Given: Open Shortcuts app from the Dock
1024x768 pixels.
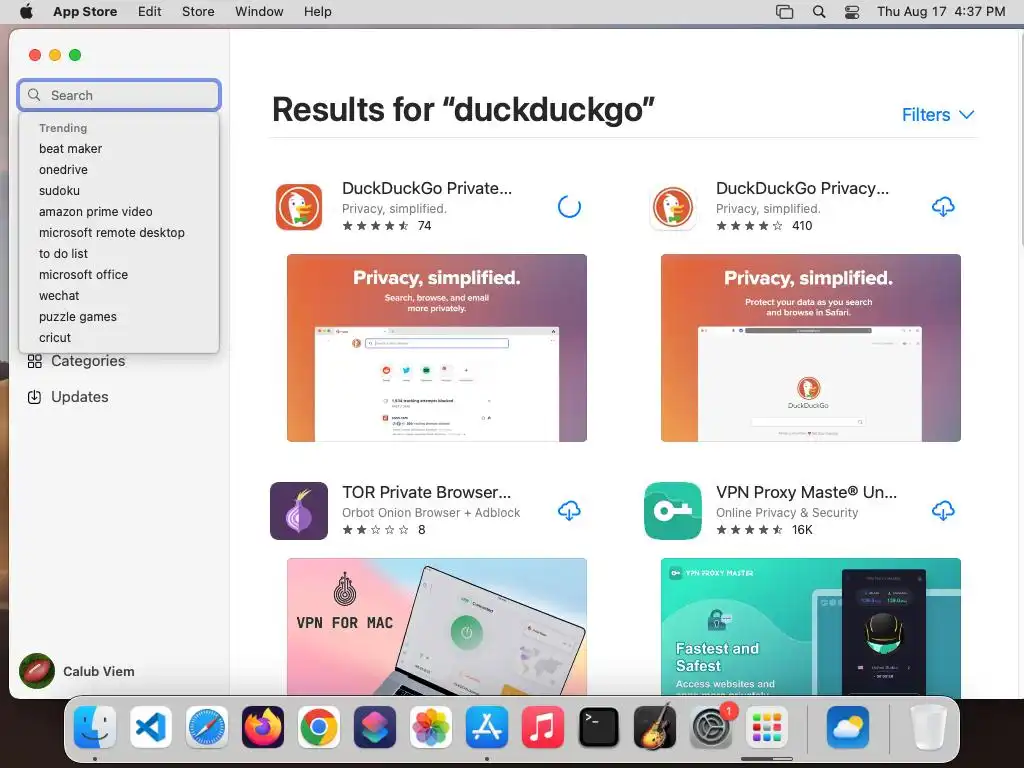Looking at the screenshot, I should [375, 727].
